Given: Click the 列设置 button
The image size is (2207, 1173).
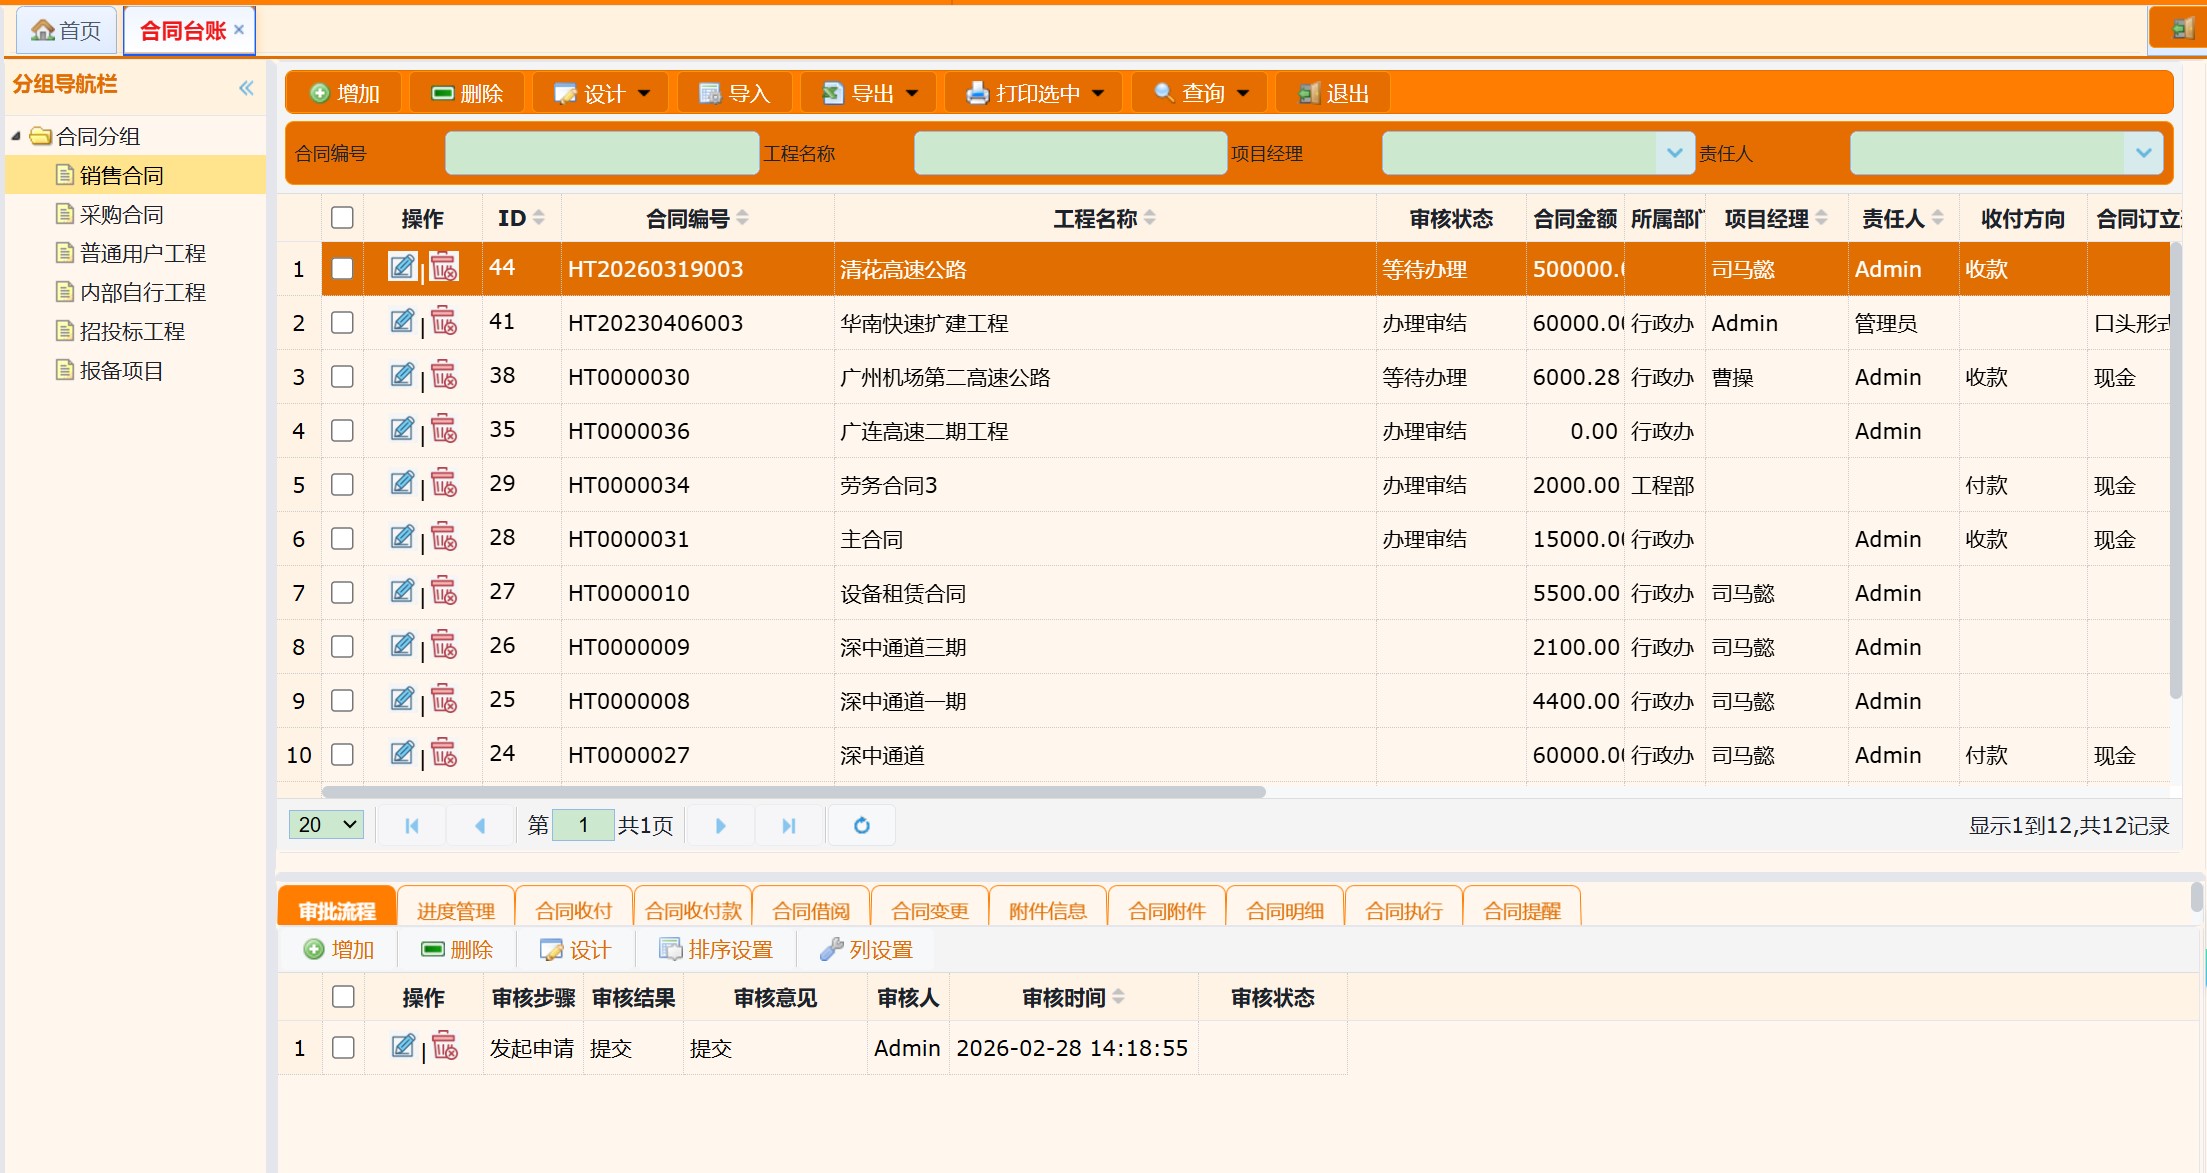Looking at the screenshot, I should click(866, 950).
